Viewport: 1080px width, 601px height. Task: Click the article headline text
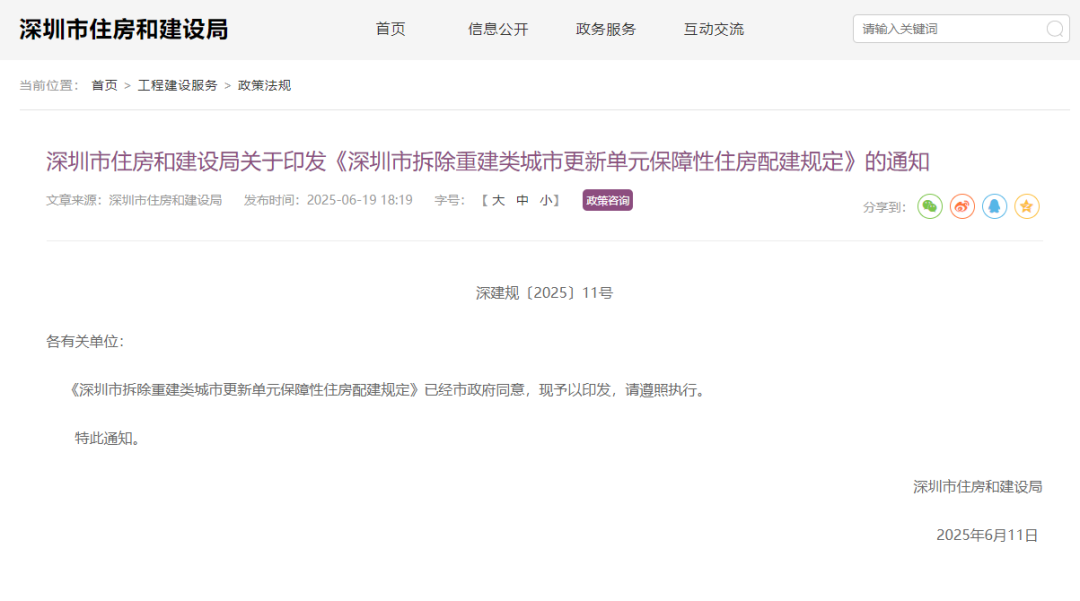(488, 162)
